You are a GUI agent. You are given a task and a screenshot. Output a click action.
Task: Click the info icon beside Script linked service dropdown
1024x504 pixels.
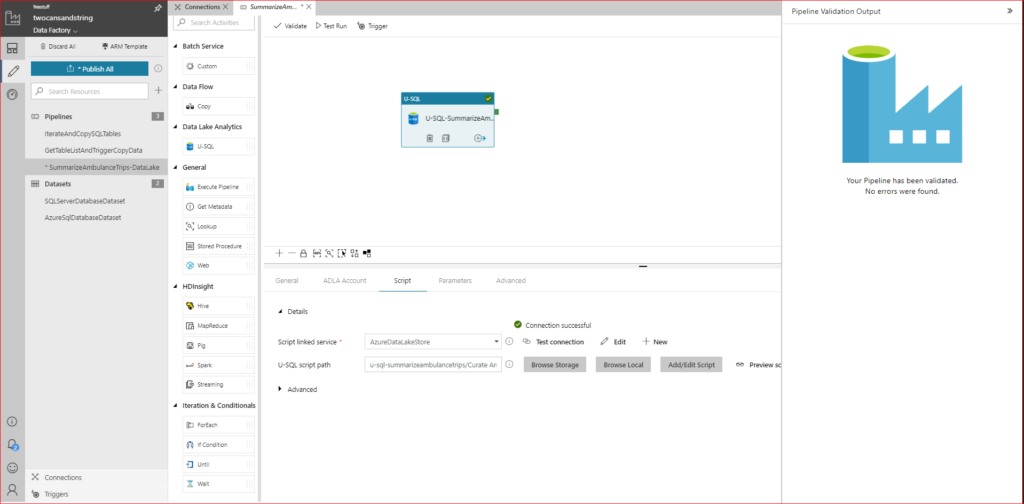coord(509,341)
